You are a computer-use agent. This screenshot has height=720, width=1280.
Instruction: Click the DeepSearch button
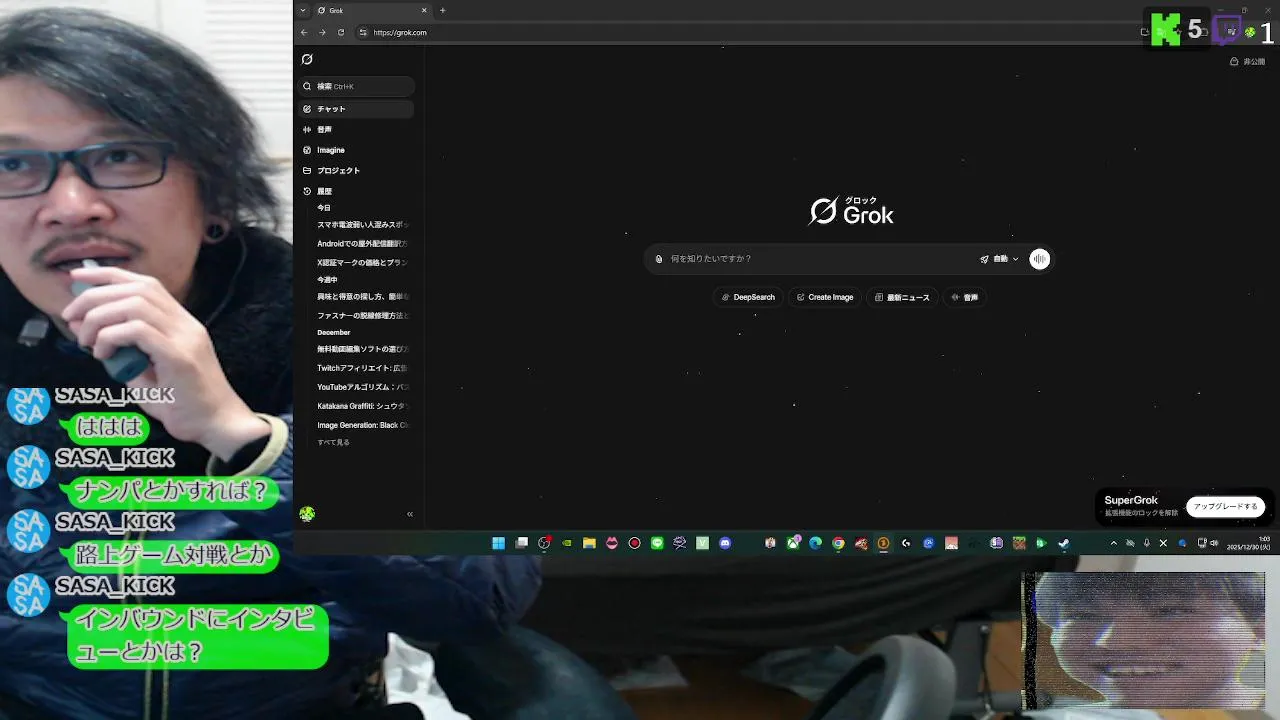pos(748,297)
